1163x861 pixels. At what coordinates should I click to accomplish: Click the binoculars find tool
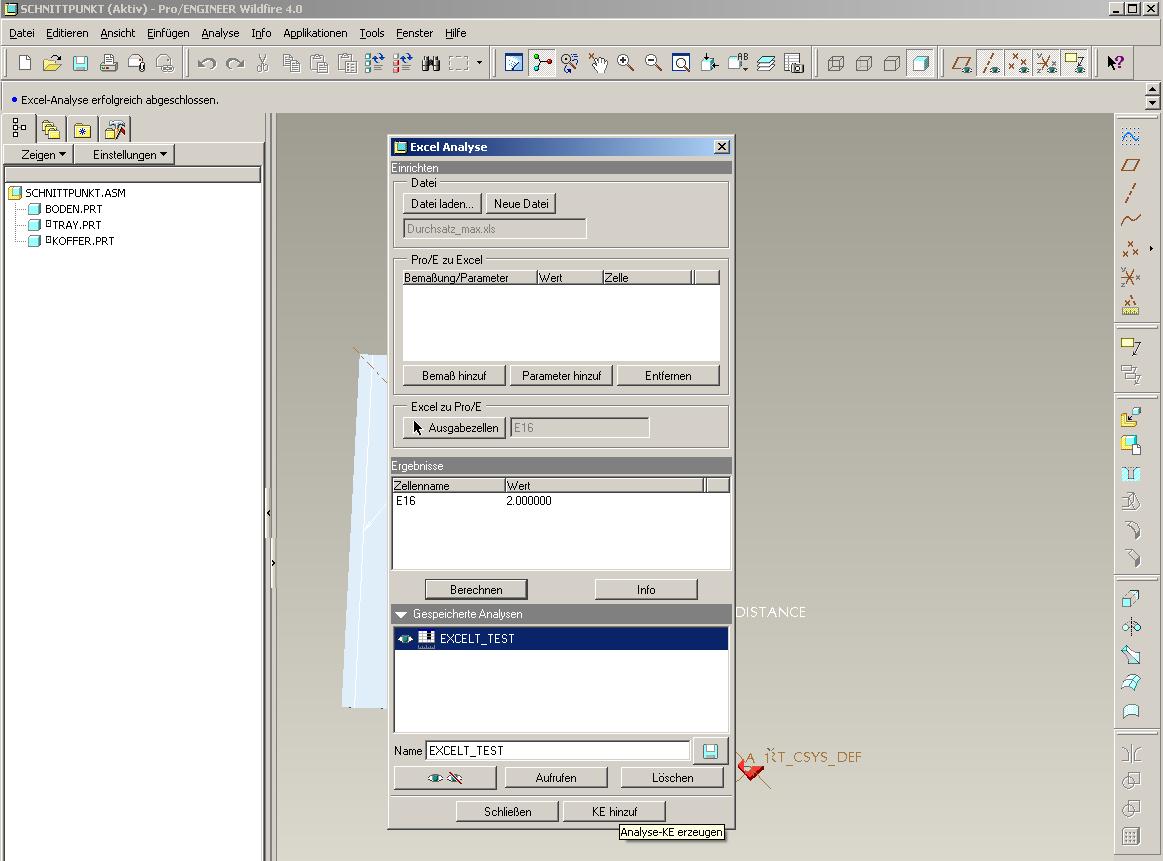click(431, 63)
